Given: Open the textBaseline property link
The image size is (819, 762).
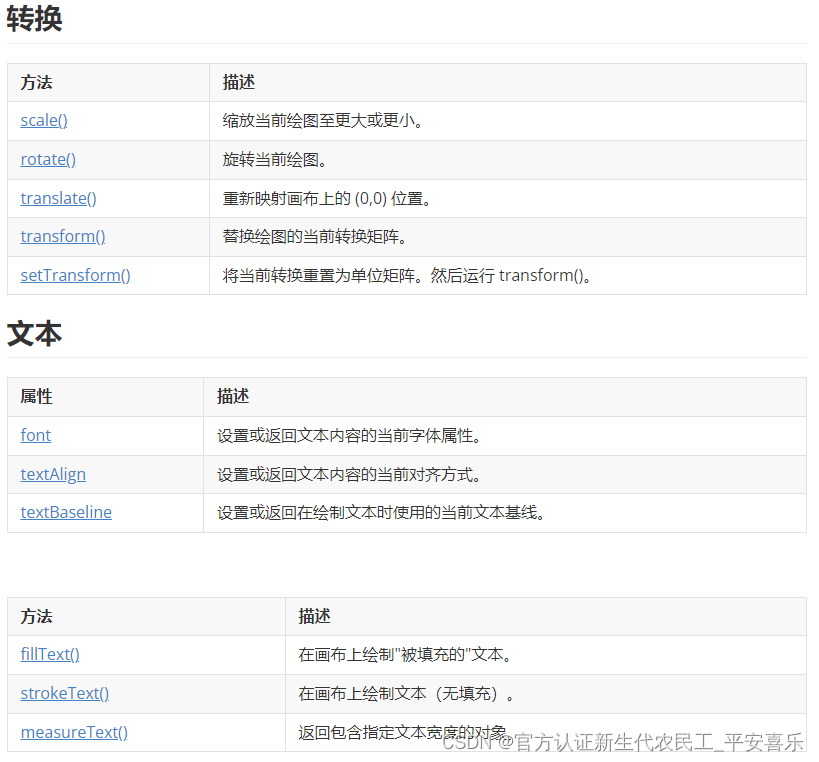Looking at the screenshot, I should coord(66,512).
